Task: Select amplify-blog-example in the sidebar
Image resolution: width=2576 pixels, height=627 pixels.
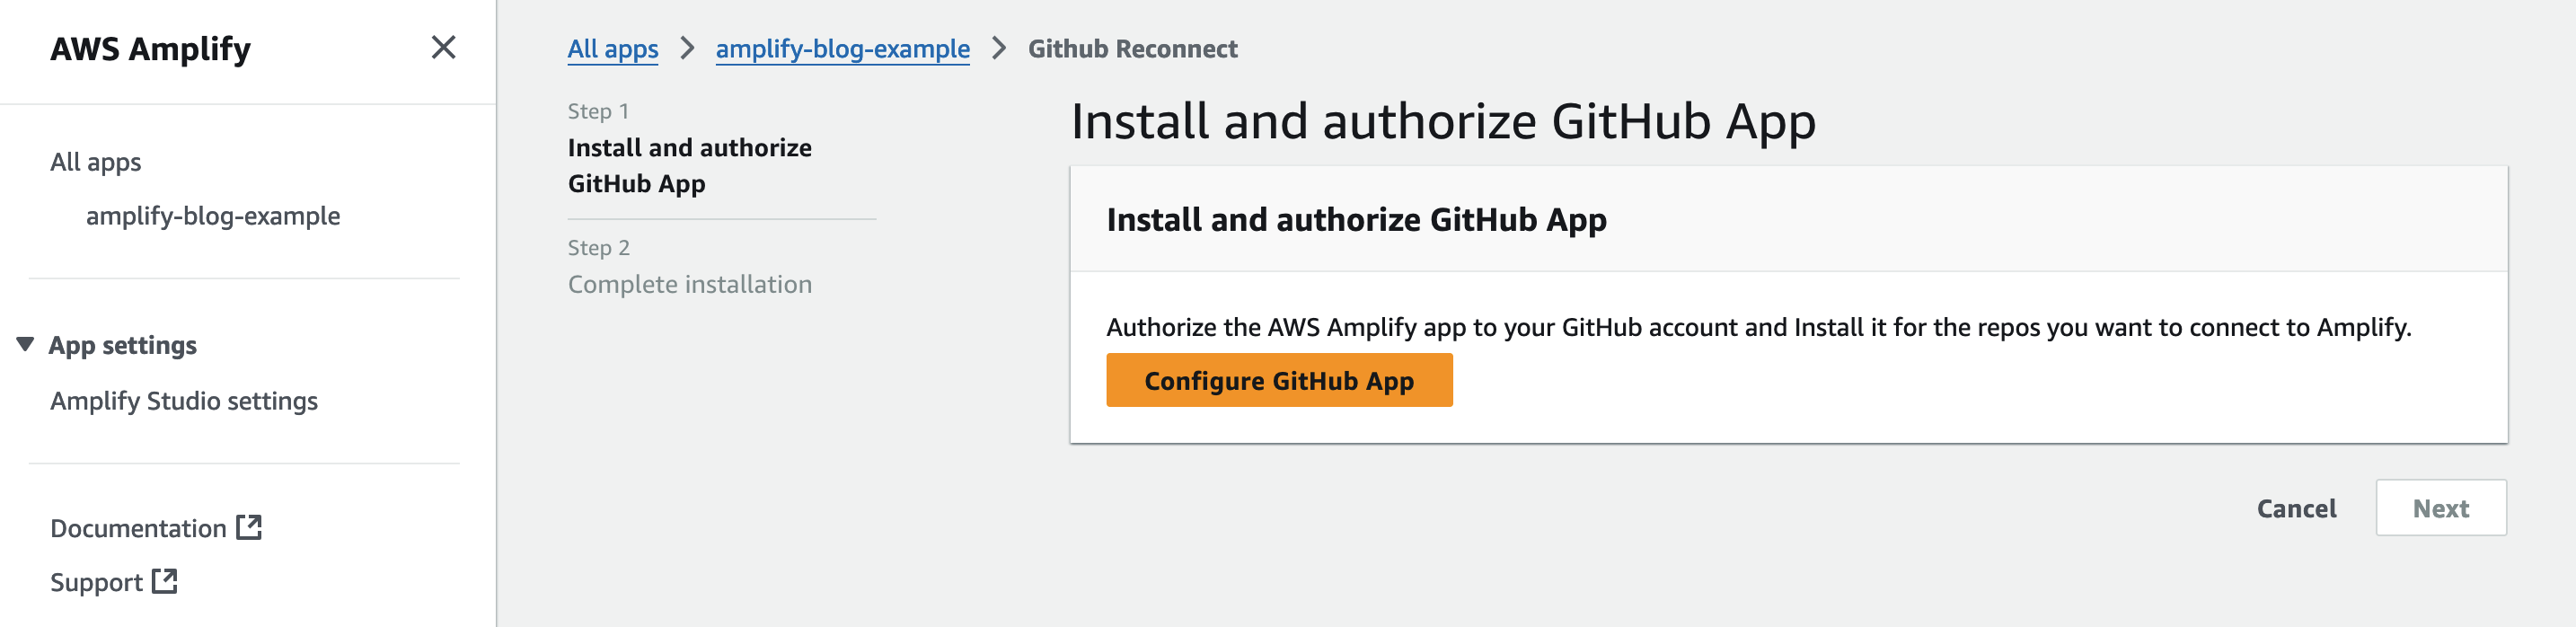Action: 213,215
